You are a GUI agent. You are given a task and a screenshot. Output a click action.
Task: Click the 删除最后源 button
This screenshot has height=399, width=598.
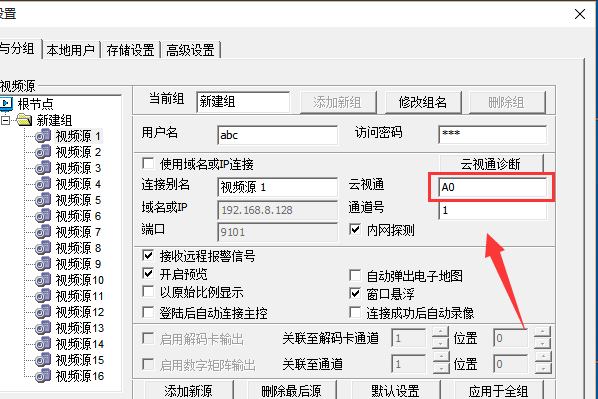[x=292, y=390]
